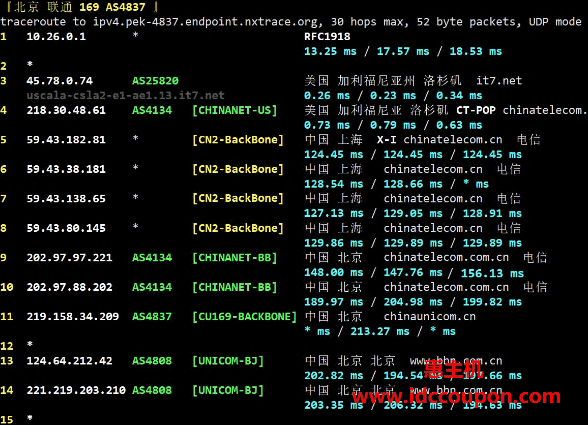588x425 pixels.
Task: Click hop number 12
Action: (x=7, y=346)
